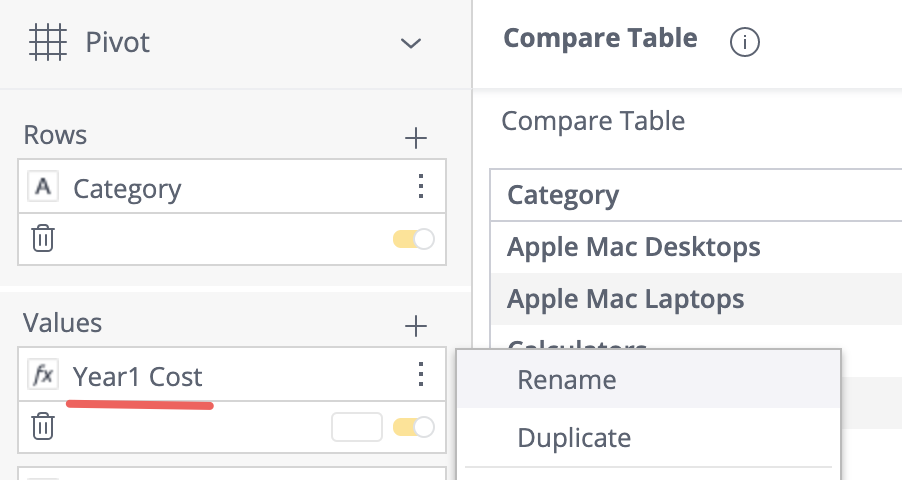Select the Apple Mac Desktops table row
This screenshot has width=902, height=480.
click(x=696, y=247)
